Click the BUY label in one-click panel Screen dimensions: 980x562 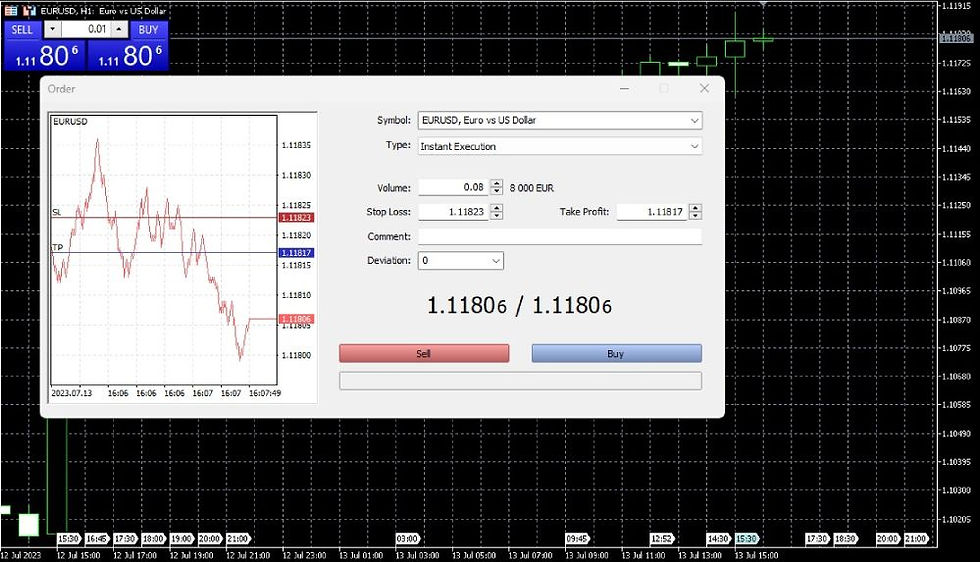pyautogui.click(x=148, y=29)
